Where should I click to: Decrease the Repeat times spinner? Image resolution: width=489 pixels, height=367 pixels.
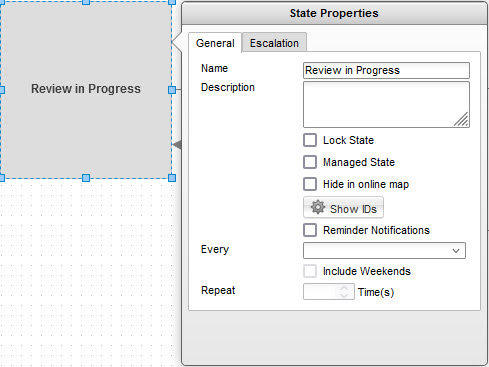click(x=344, y=295)
